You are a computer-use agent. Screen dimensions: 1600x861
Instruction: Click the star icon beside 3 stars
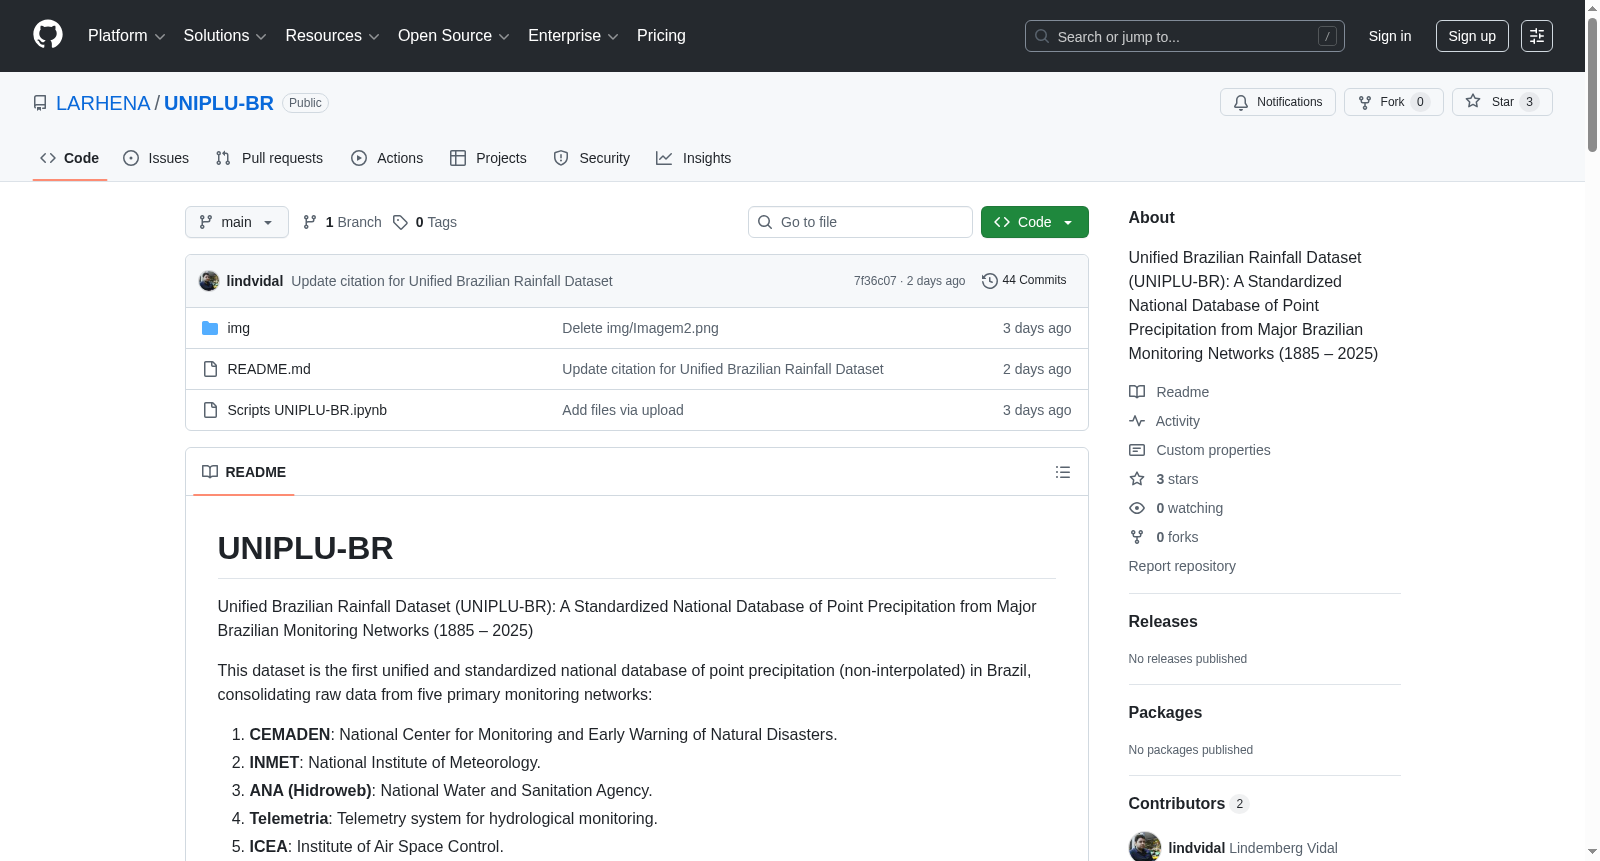click(1137, 479)
